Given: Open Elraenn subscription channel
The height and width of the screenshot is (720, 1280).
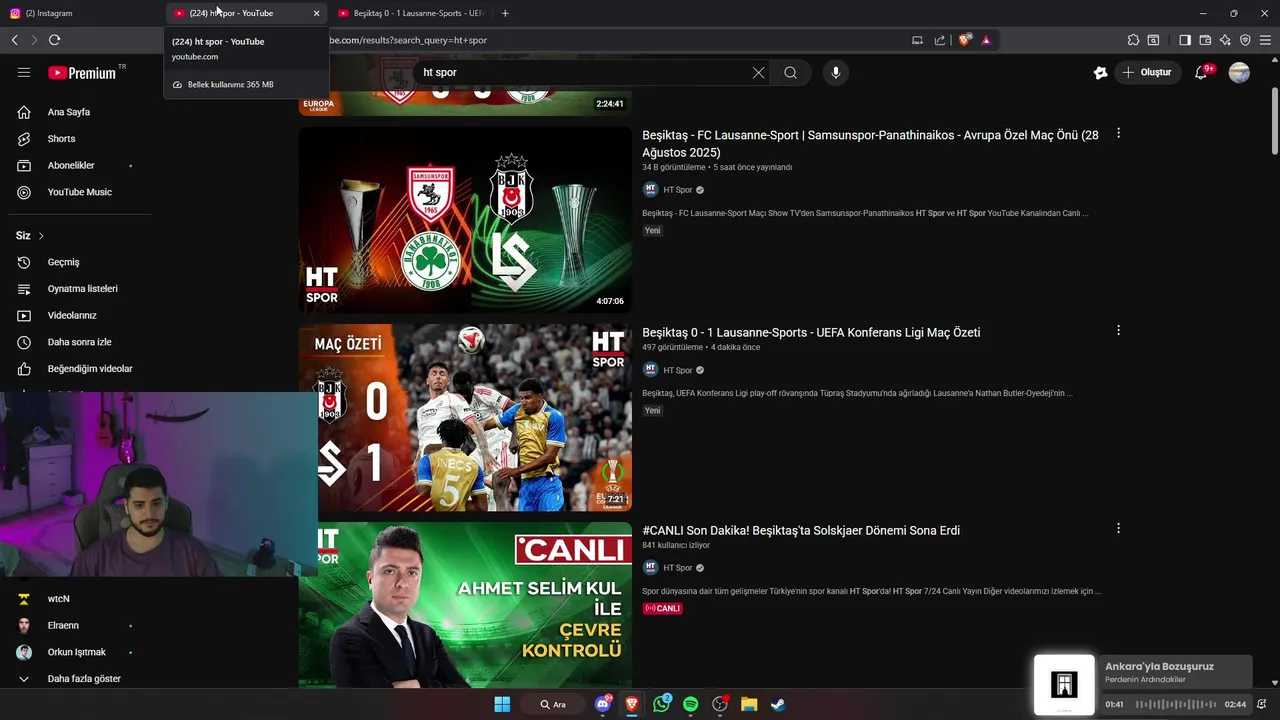Looking at the screenshot, I should point(63,625).
